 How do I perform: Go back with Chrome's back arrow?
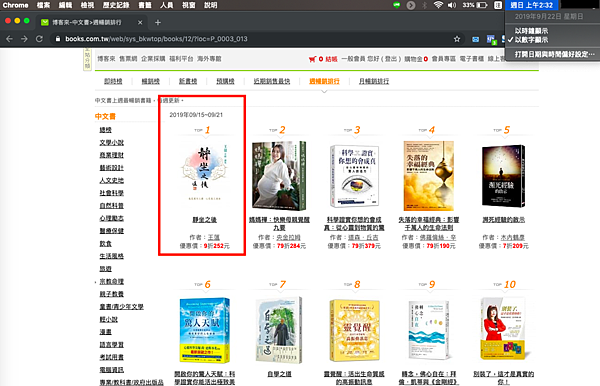point(10,39)
